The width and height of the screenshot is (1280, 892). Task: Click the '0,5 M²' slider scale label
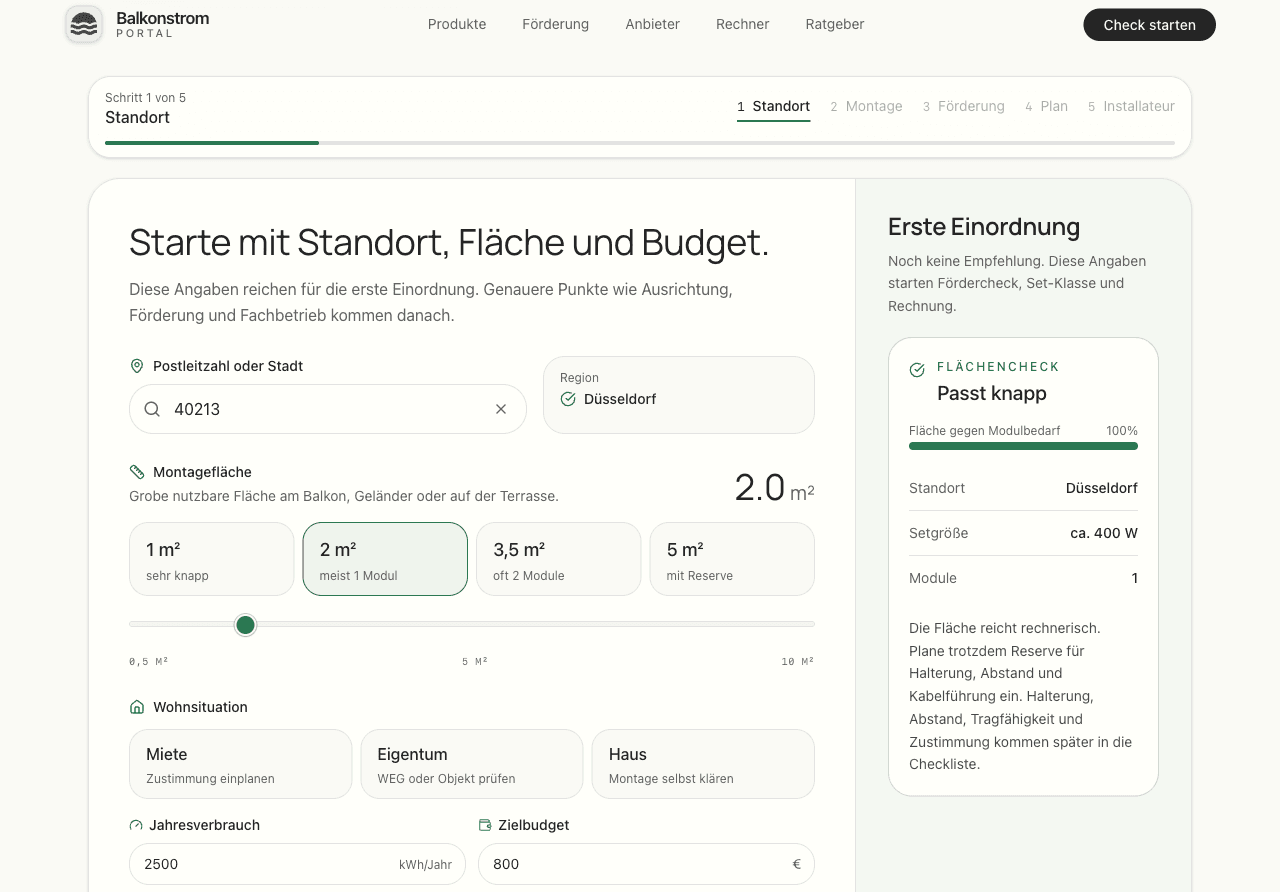coord(148,662)
